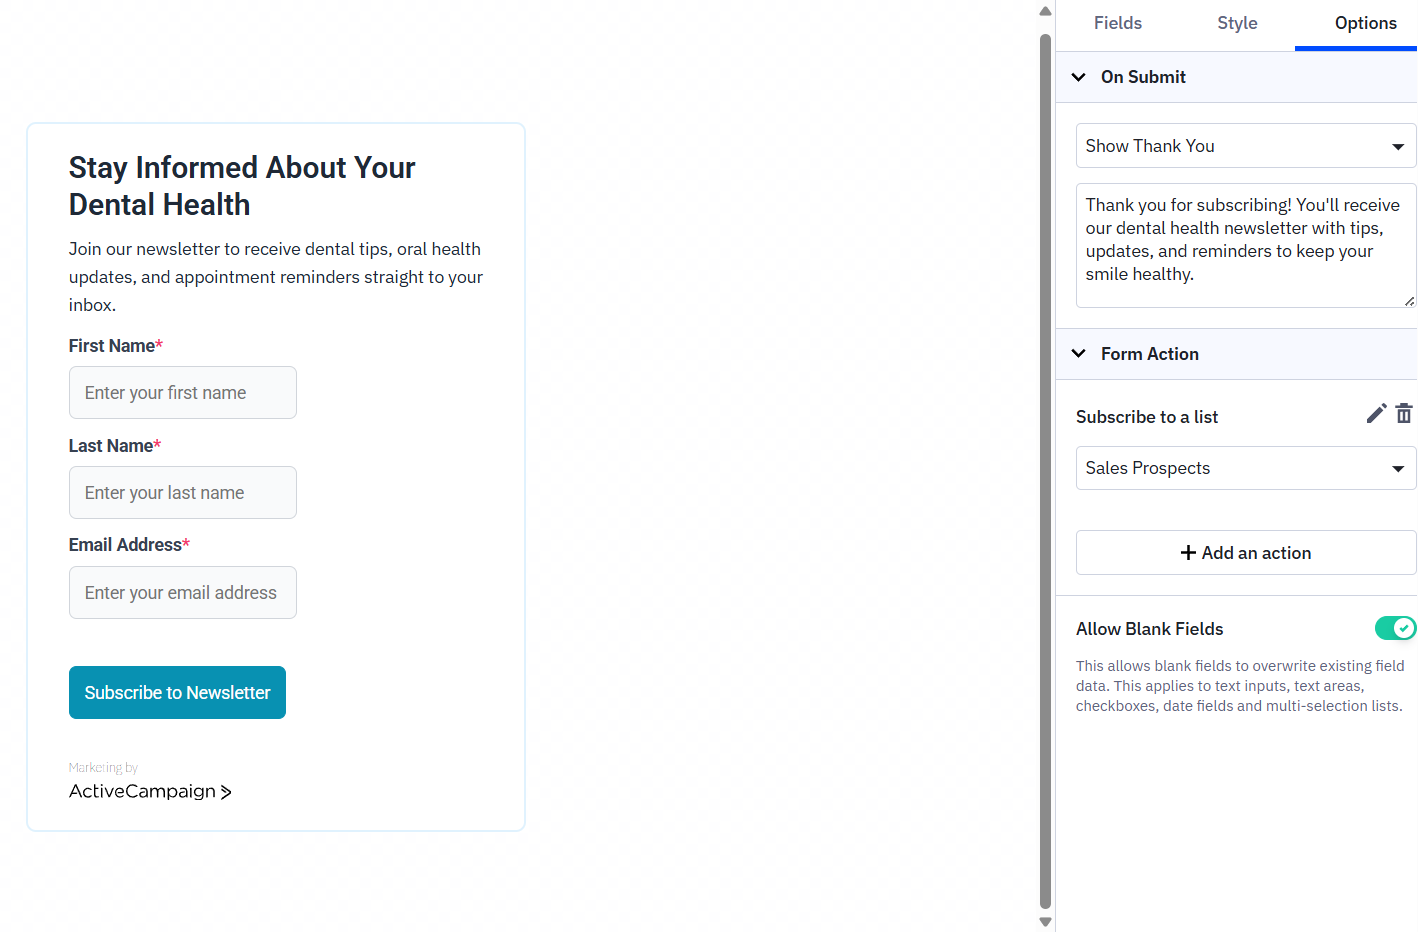Click the down arrow on Sales Prospects dropdown
The width and height of the screenshot is (1418, 932).
1399,468
